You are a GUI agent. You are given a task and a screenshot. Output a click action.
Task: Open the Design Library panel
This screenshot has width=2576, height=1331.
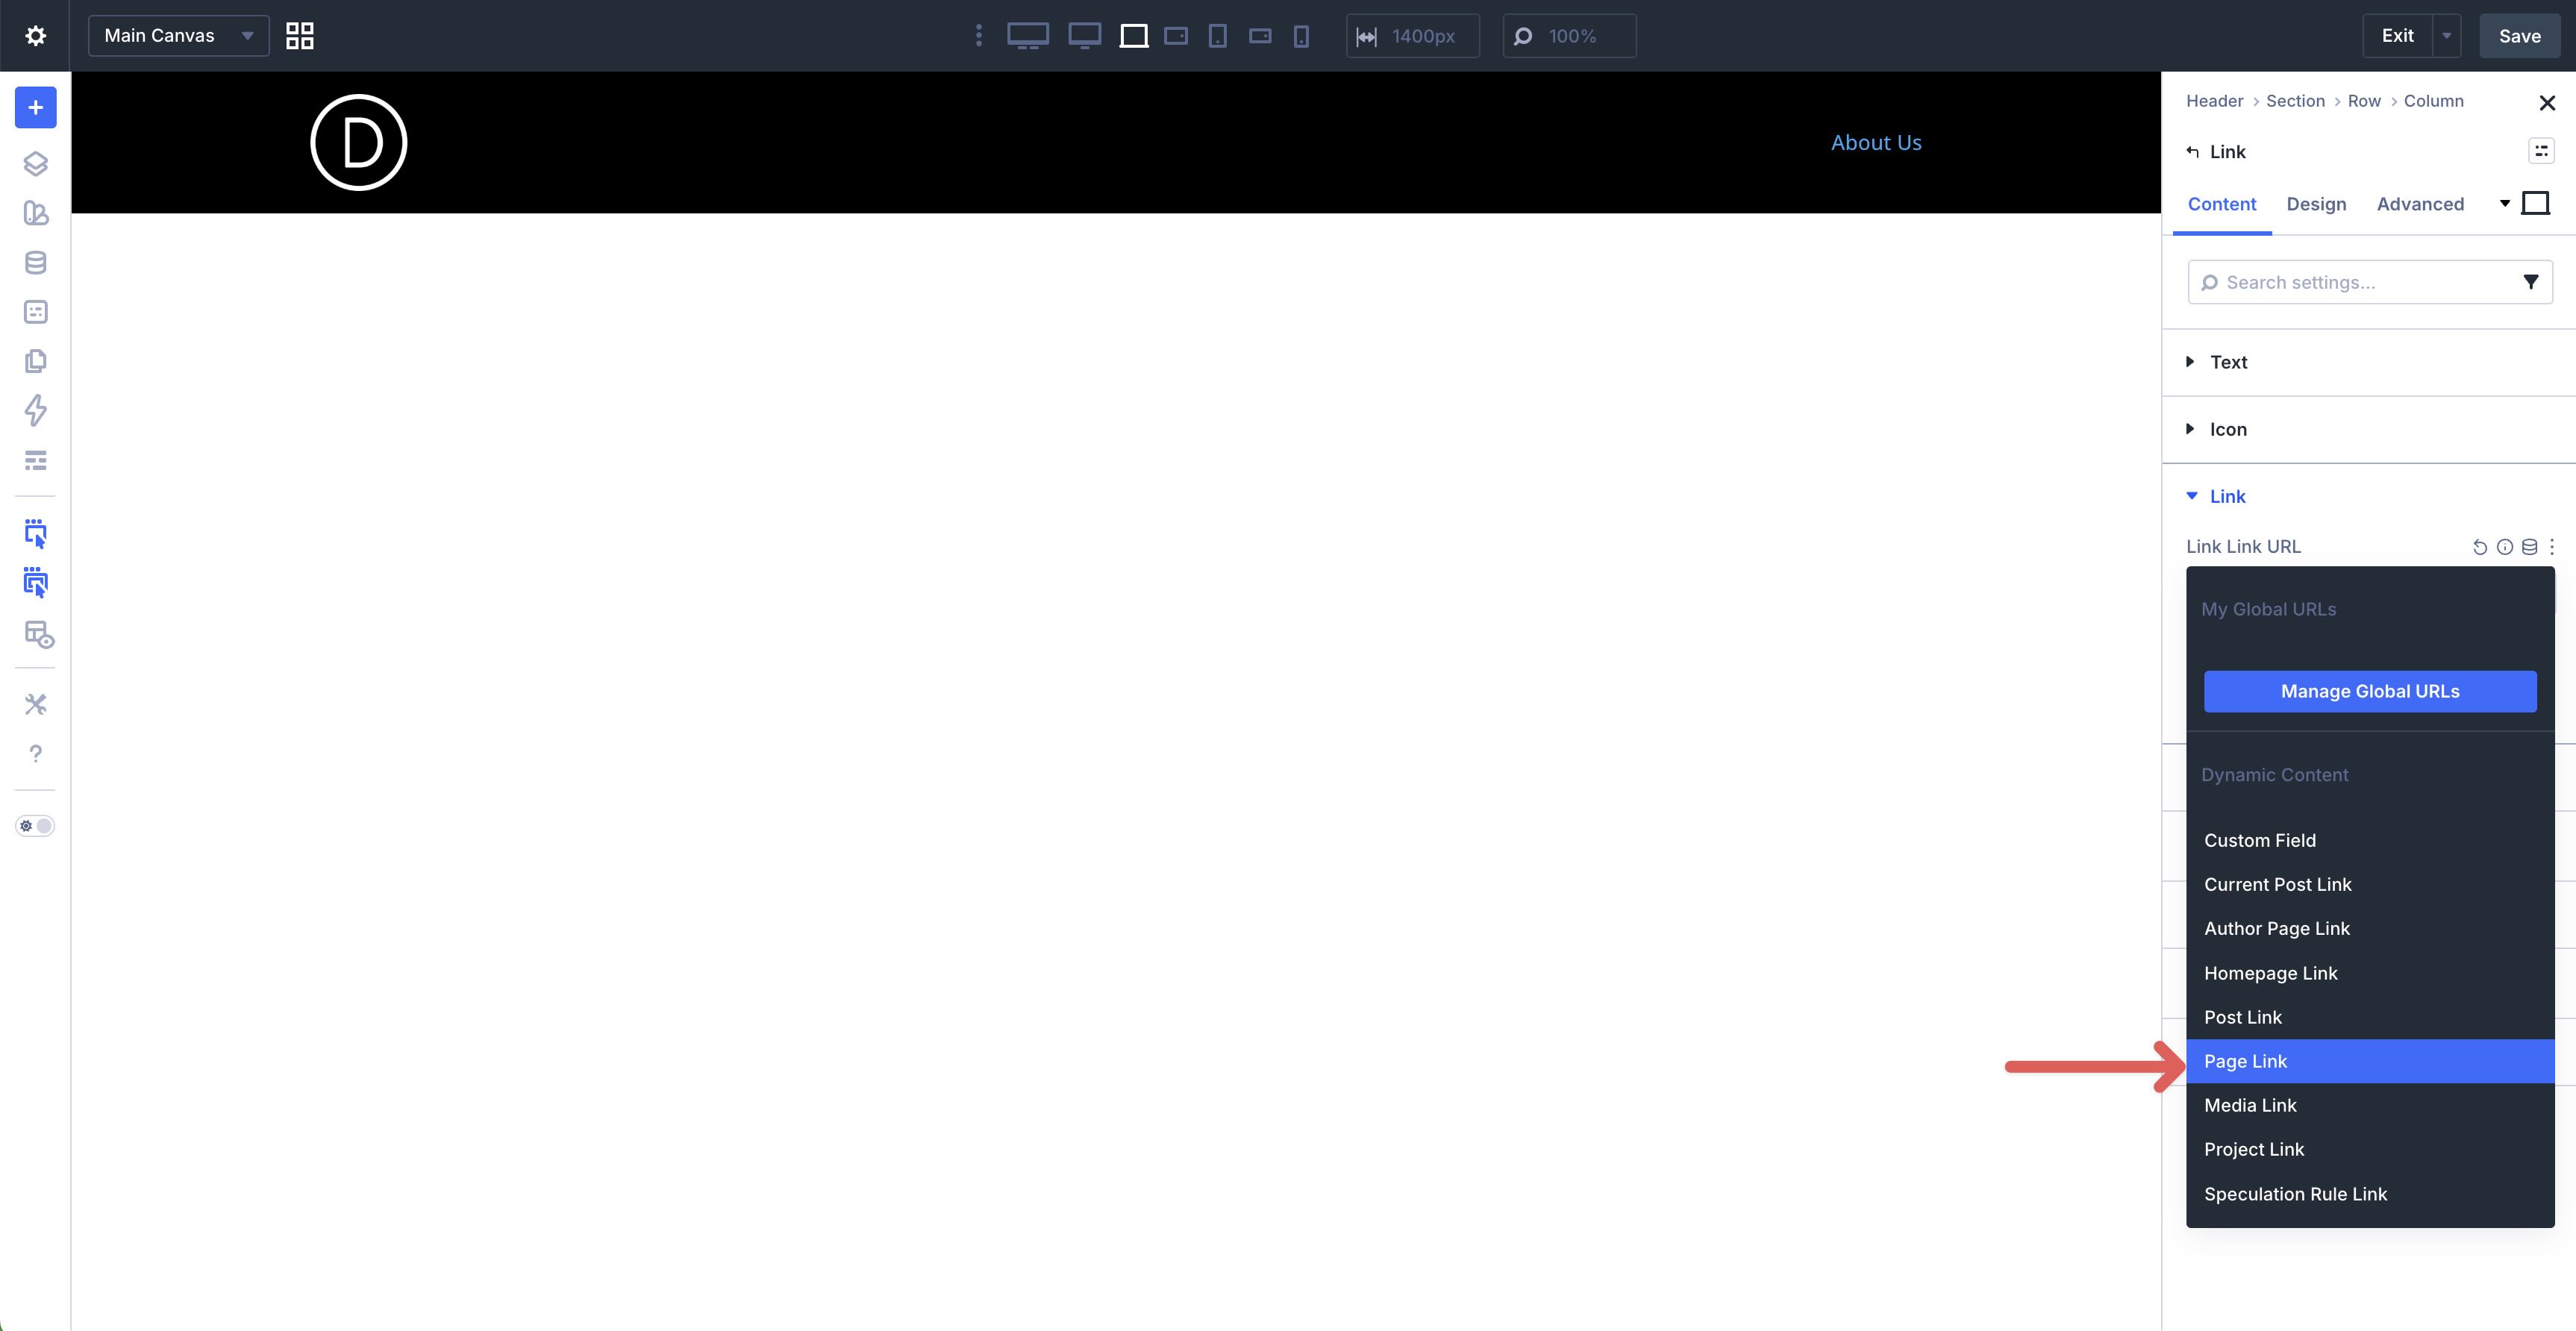(x=35, y=213)
